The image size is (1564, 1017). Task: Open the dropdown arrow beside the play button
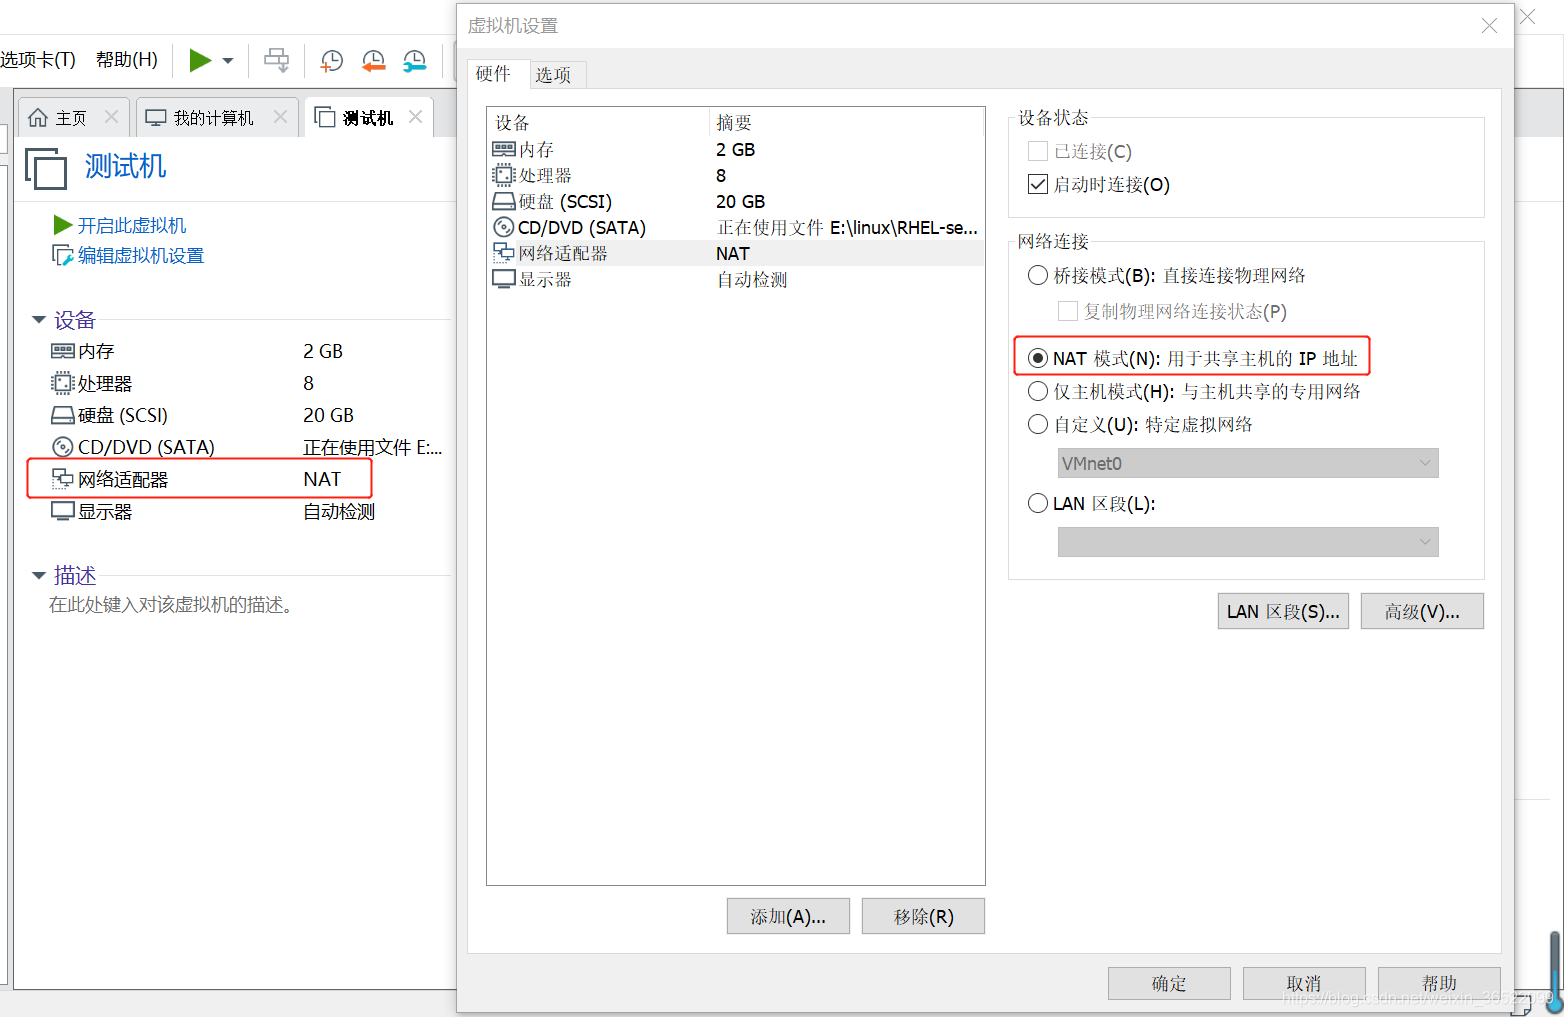pyautogui.click(x=228, y=61)
